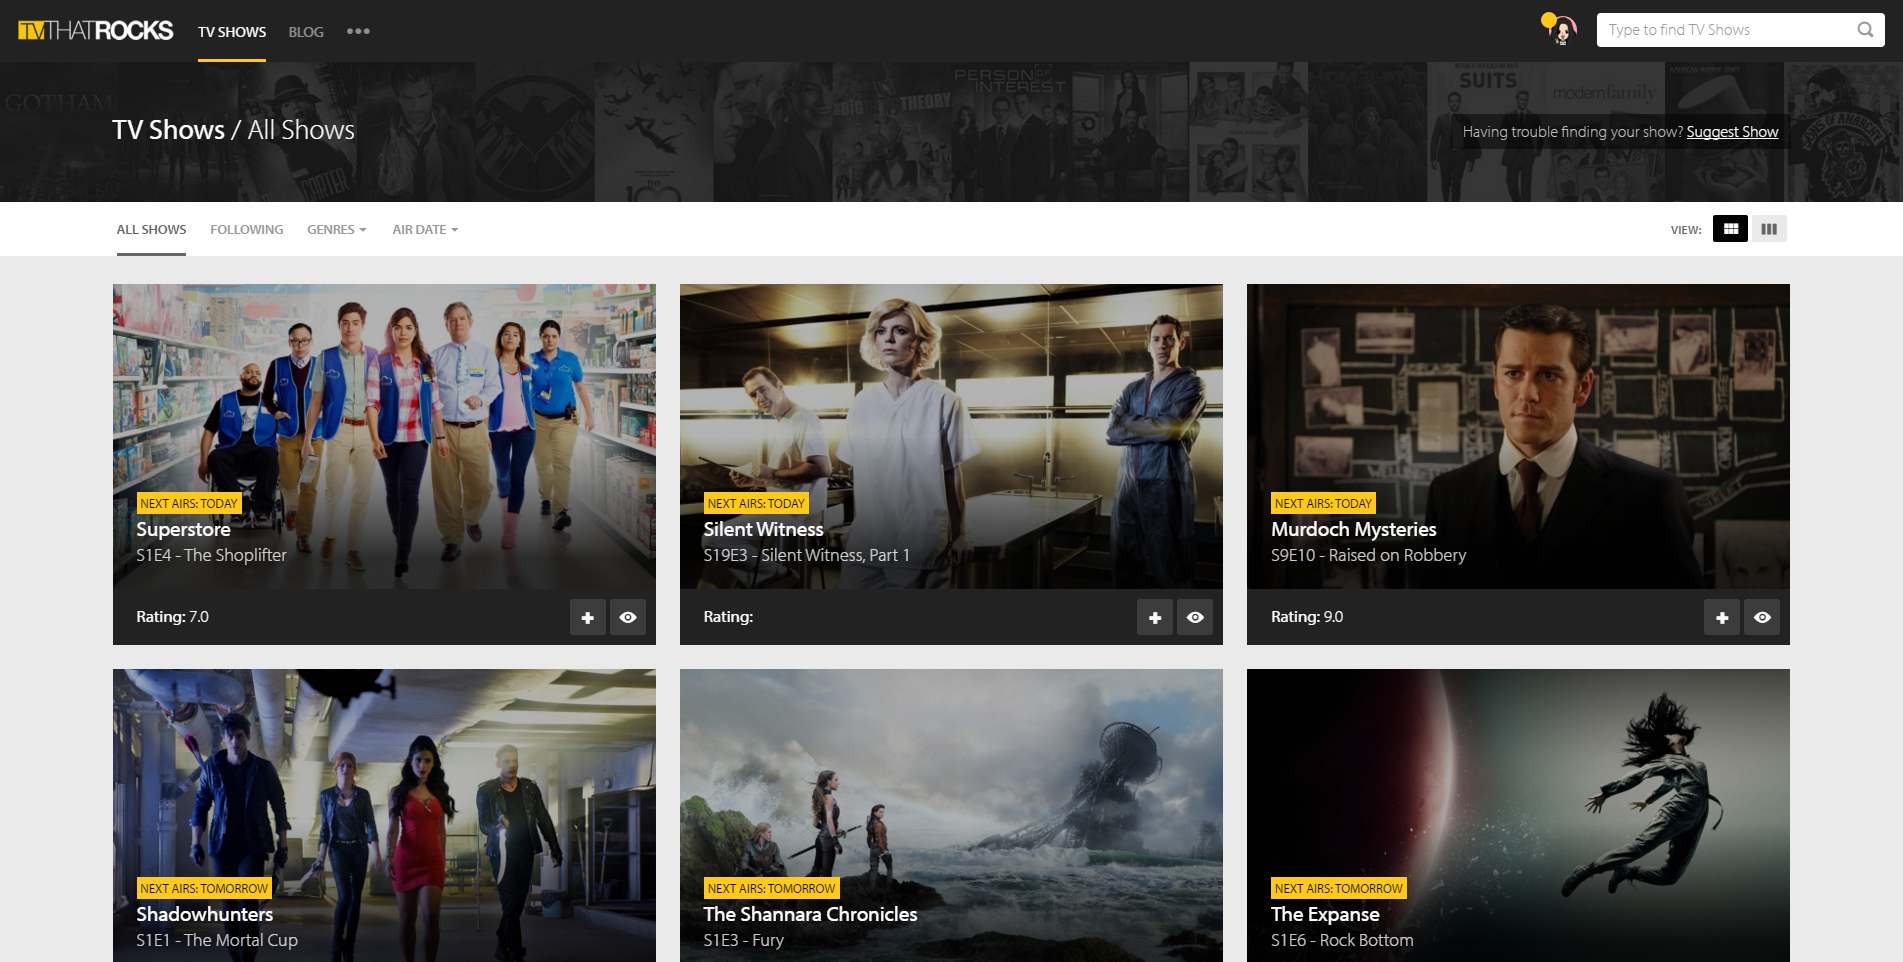Click Superstore 'Next Airs: Today' badge
Viewport: 1903px width, 962px height.
click(x=189, y=503)
